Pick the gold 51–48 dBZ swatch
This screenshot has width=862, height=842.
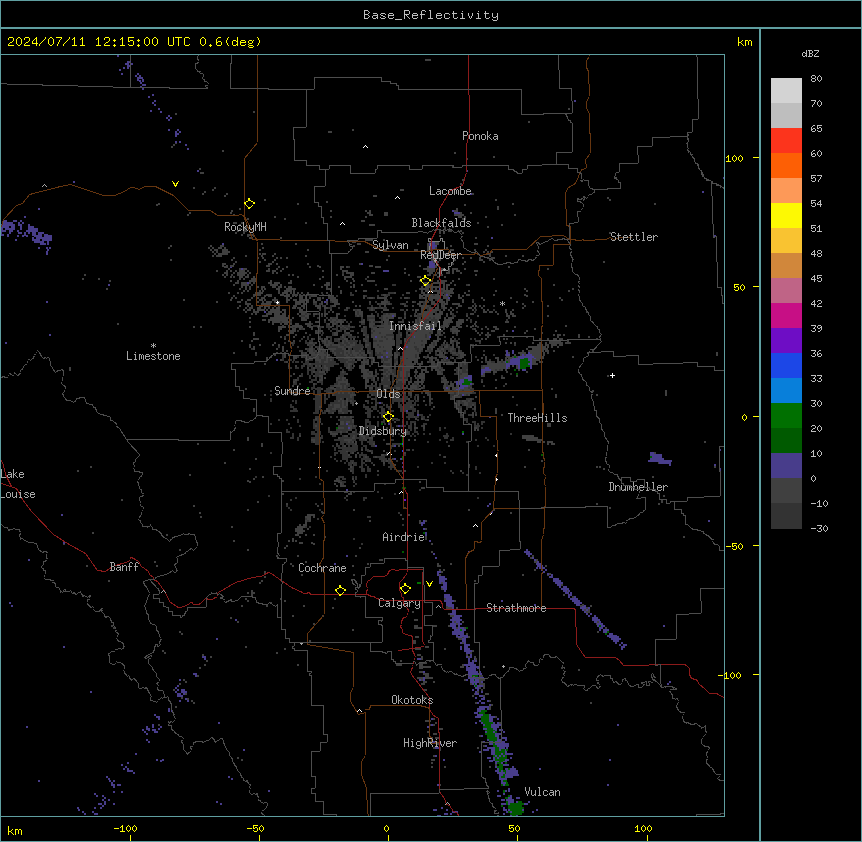pyautogui.click(x=786, y=241)
